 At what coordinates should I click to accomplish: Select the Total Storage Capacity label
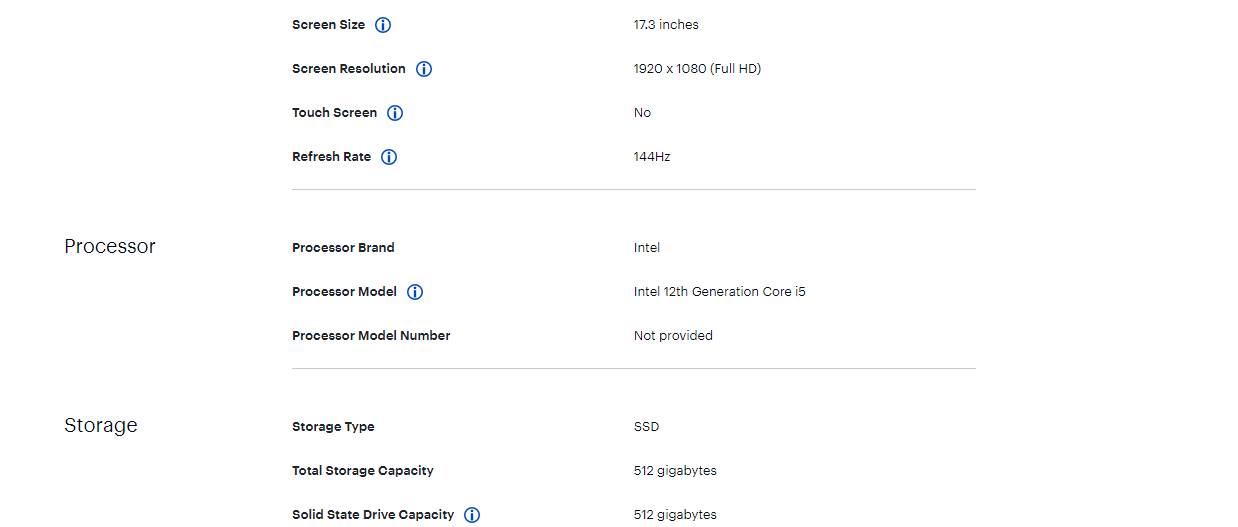pyautogui.click(x=363, y=471)
